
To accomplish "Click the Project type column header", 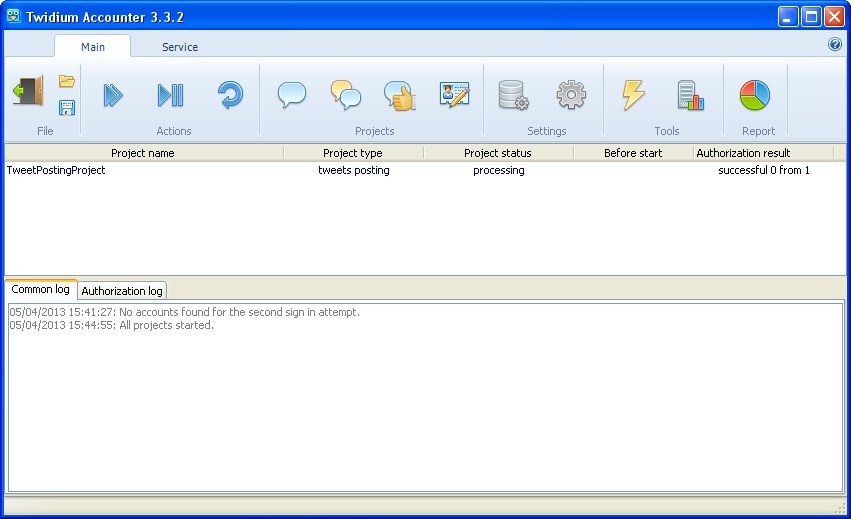I will pos(353,153).
